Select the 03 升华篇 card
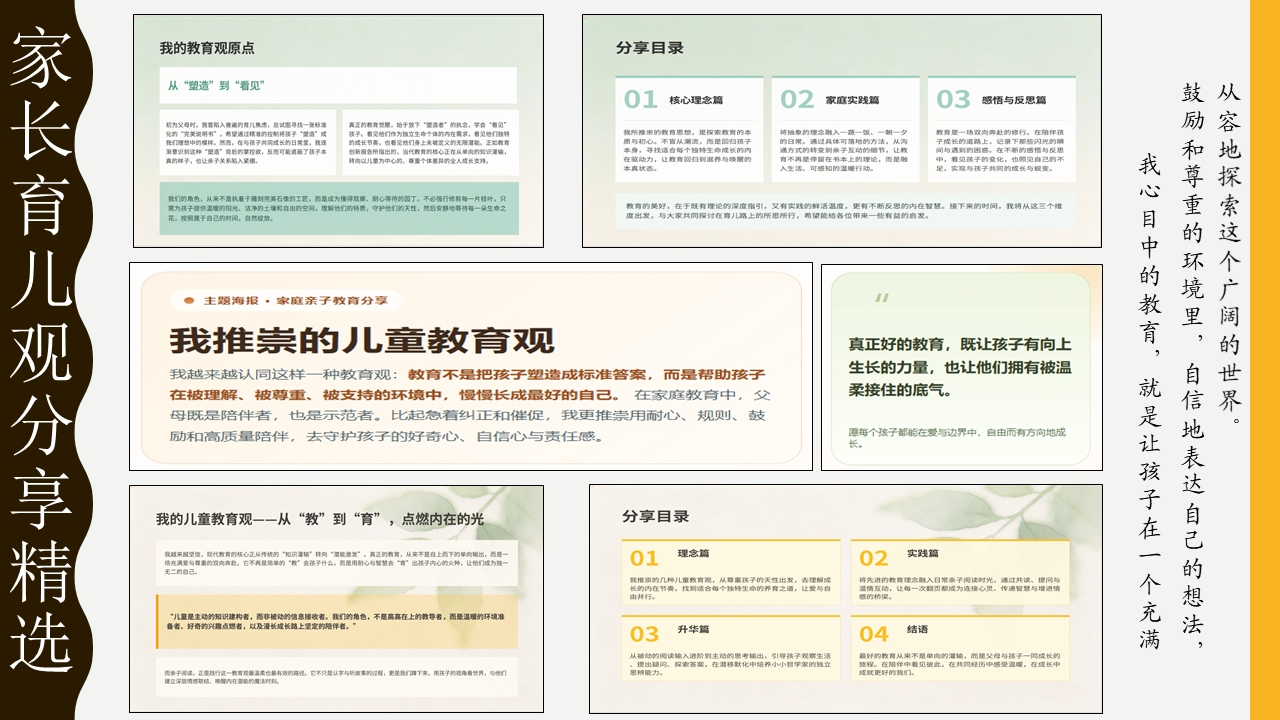The image size is (1280, 720). pyautogui.click(x=731, y=649)
